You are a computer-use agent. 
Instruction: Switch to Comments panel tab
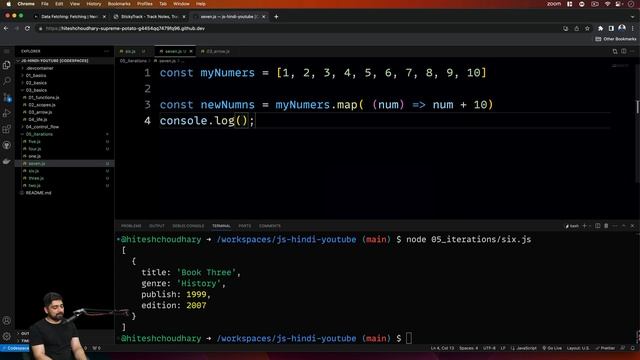(x=270, y=226)
